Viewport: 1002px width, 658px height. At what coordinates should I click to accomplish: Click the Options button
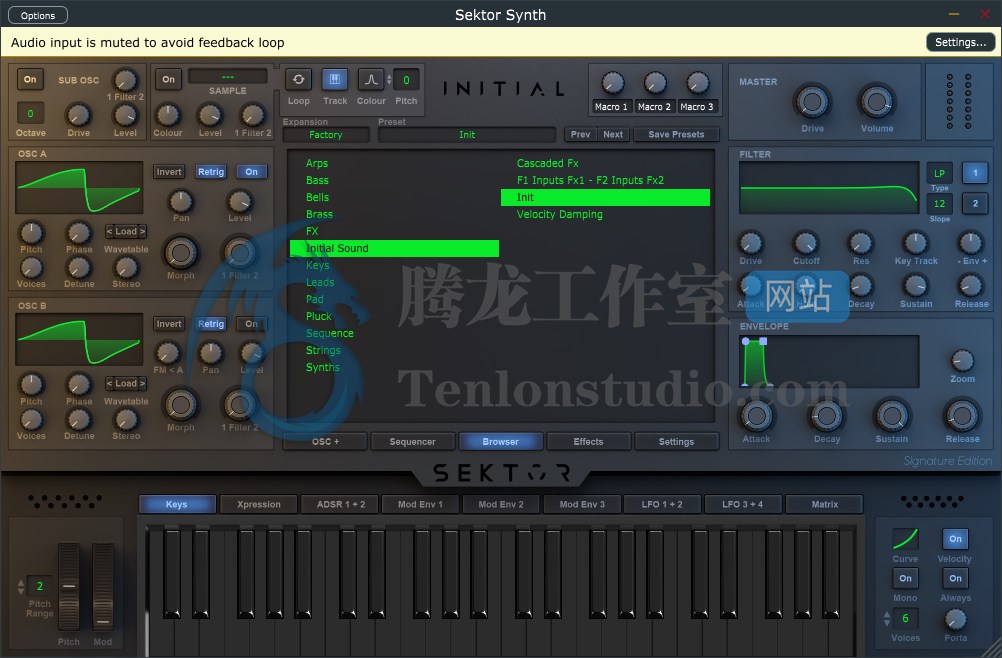point(38,15)
